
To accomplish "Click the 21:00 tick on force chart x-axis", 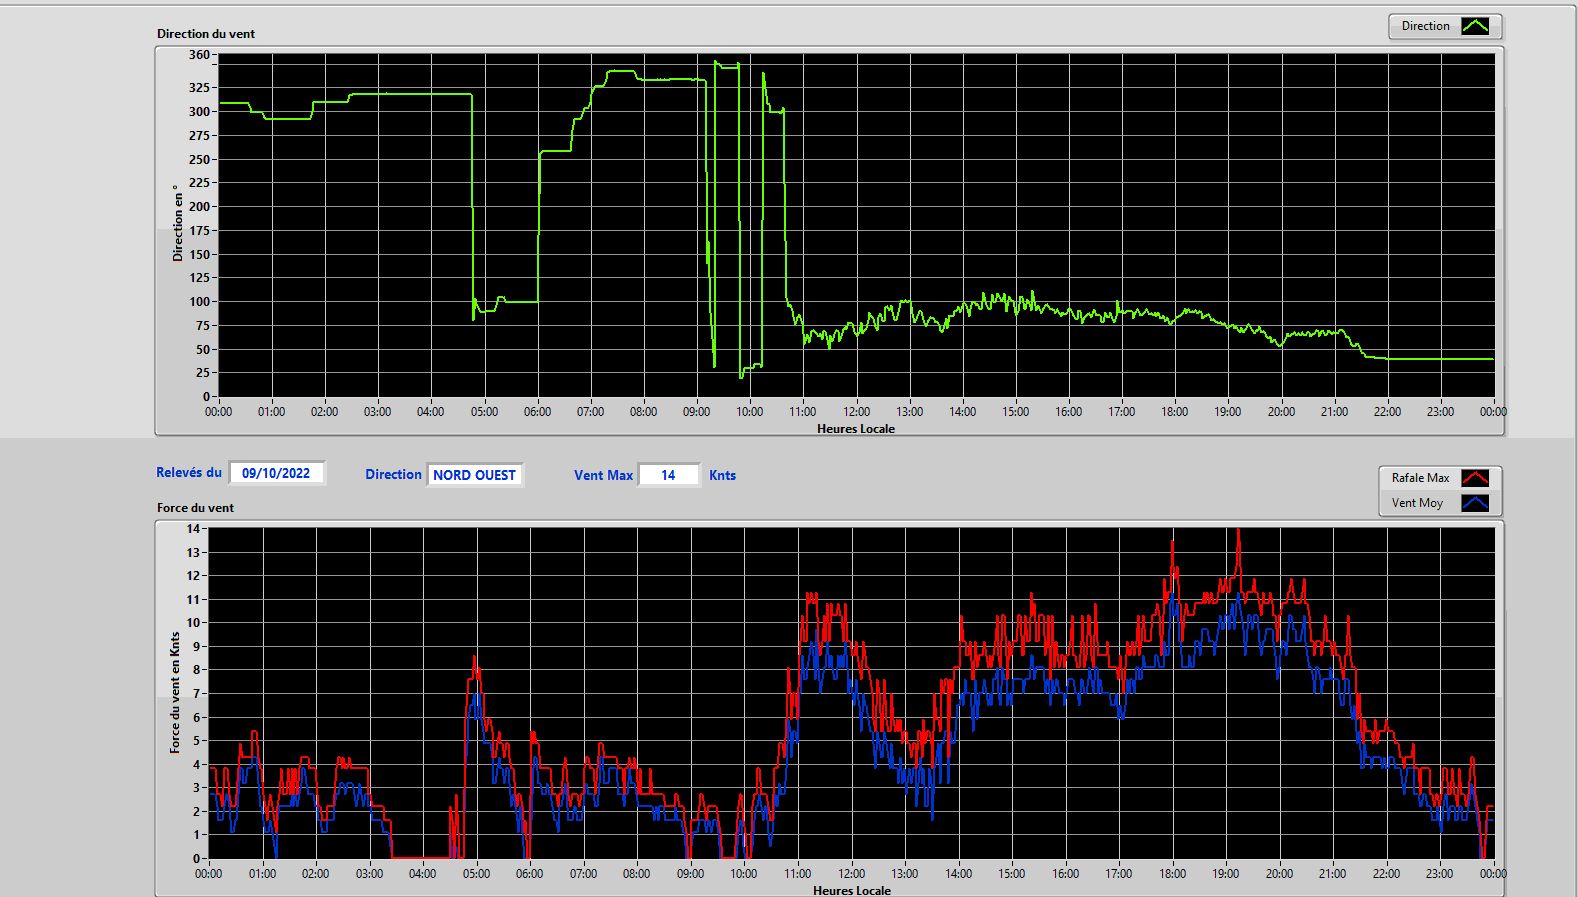I will (x=1333, y=873).
